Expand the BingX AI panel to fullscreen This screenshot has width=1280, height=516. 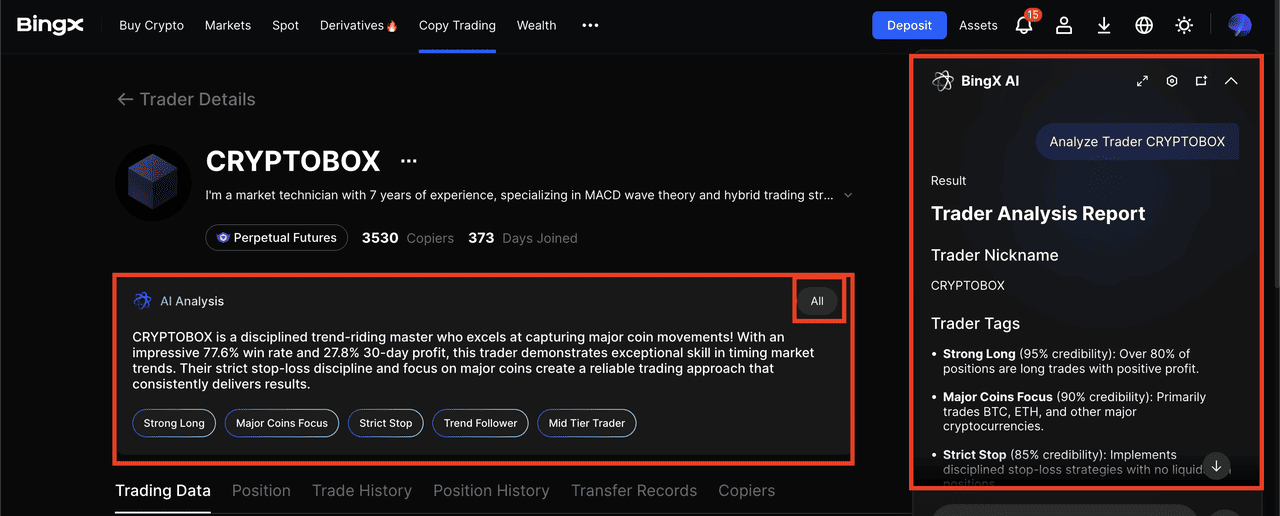pos(1142,81)
